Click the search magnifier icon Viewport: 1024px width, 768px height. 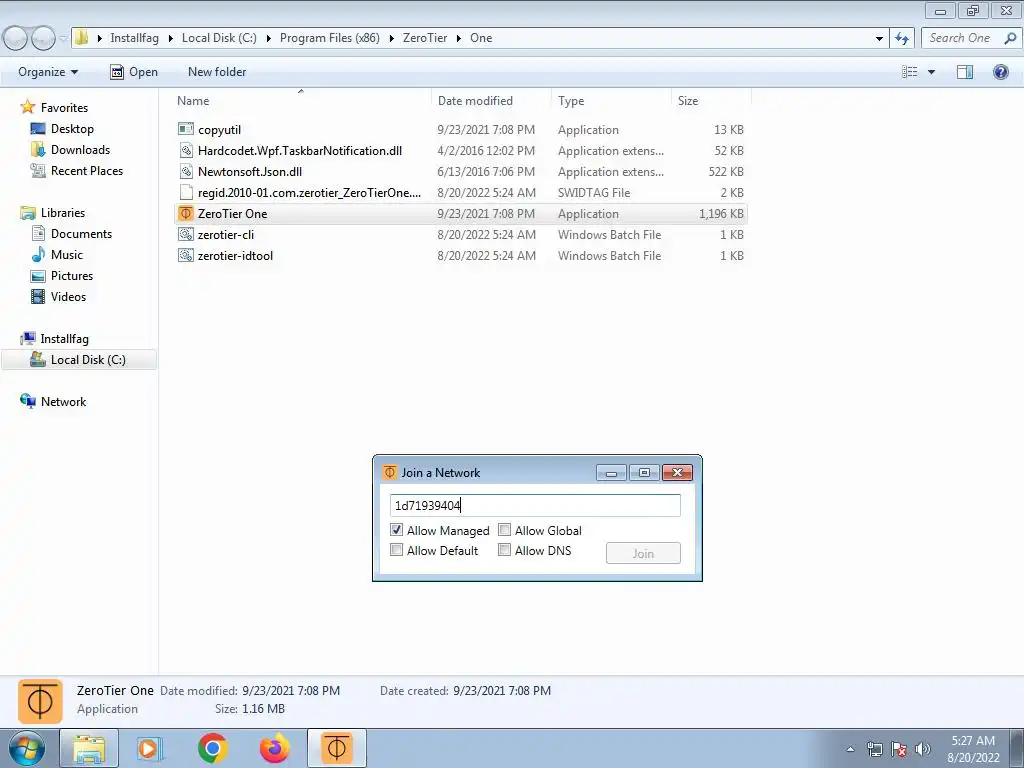tap(1010, 38)
